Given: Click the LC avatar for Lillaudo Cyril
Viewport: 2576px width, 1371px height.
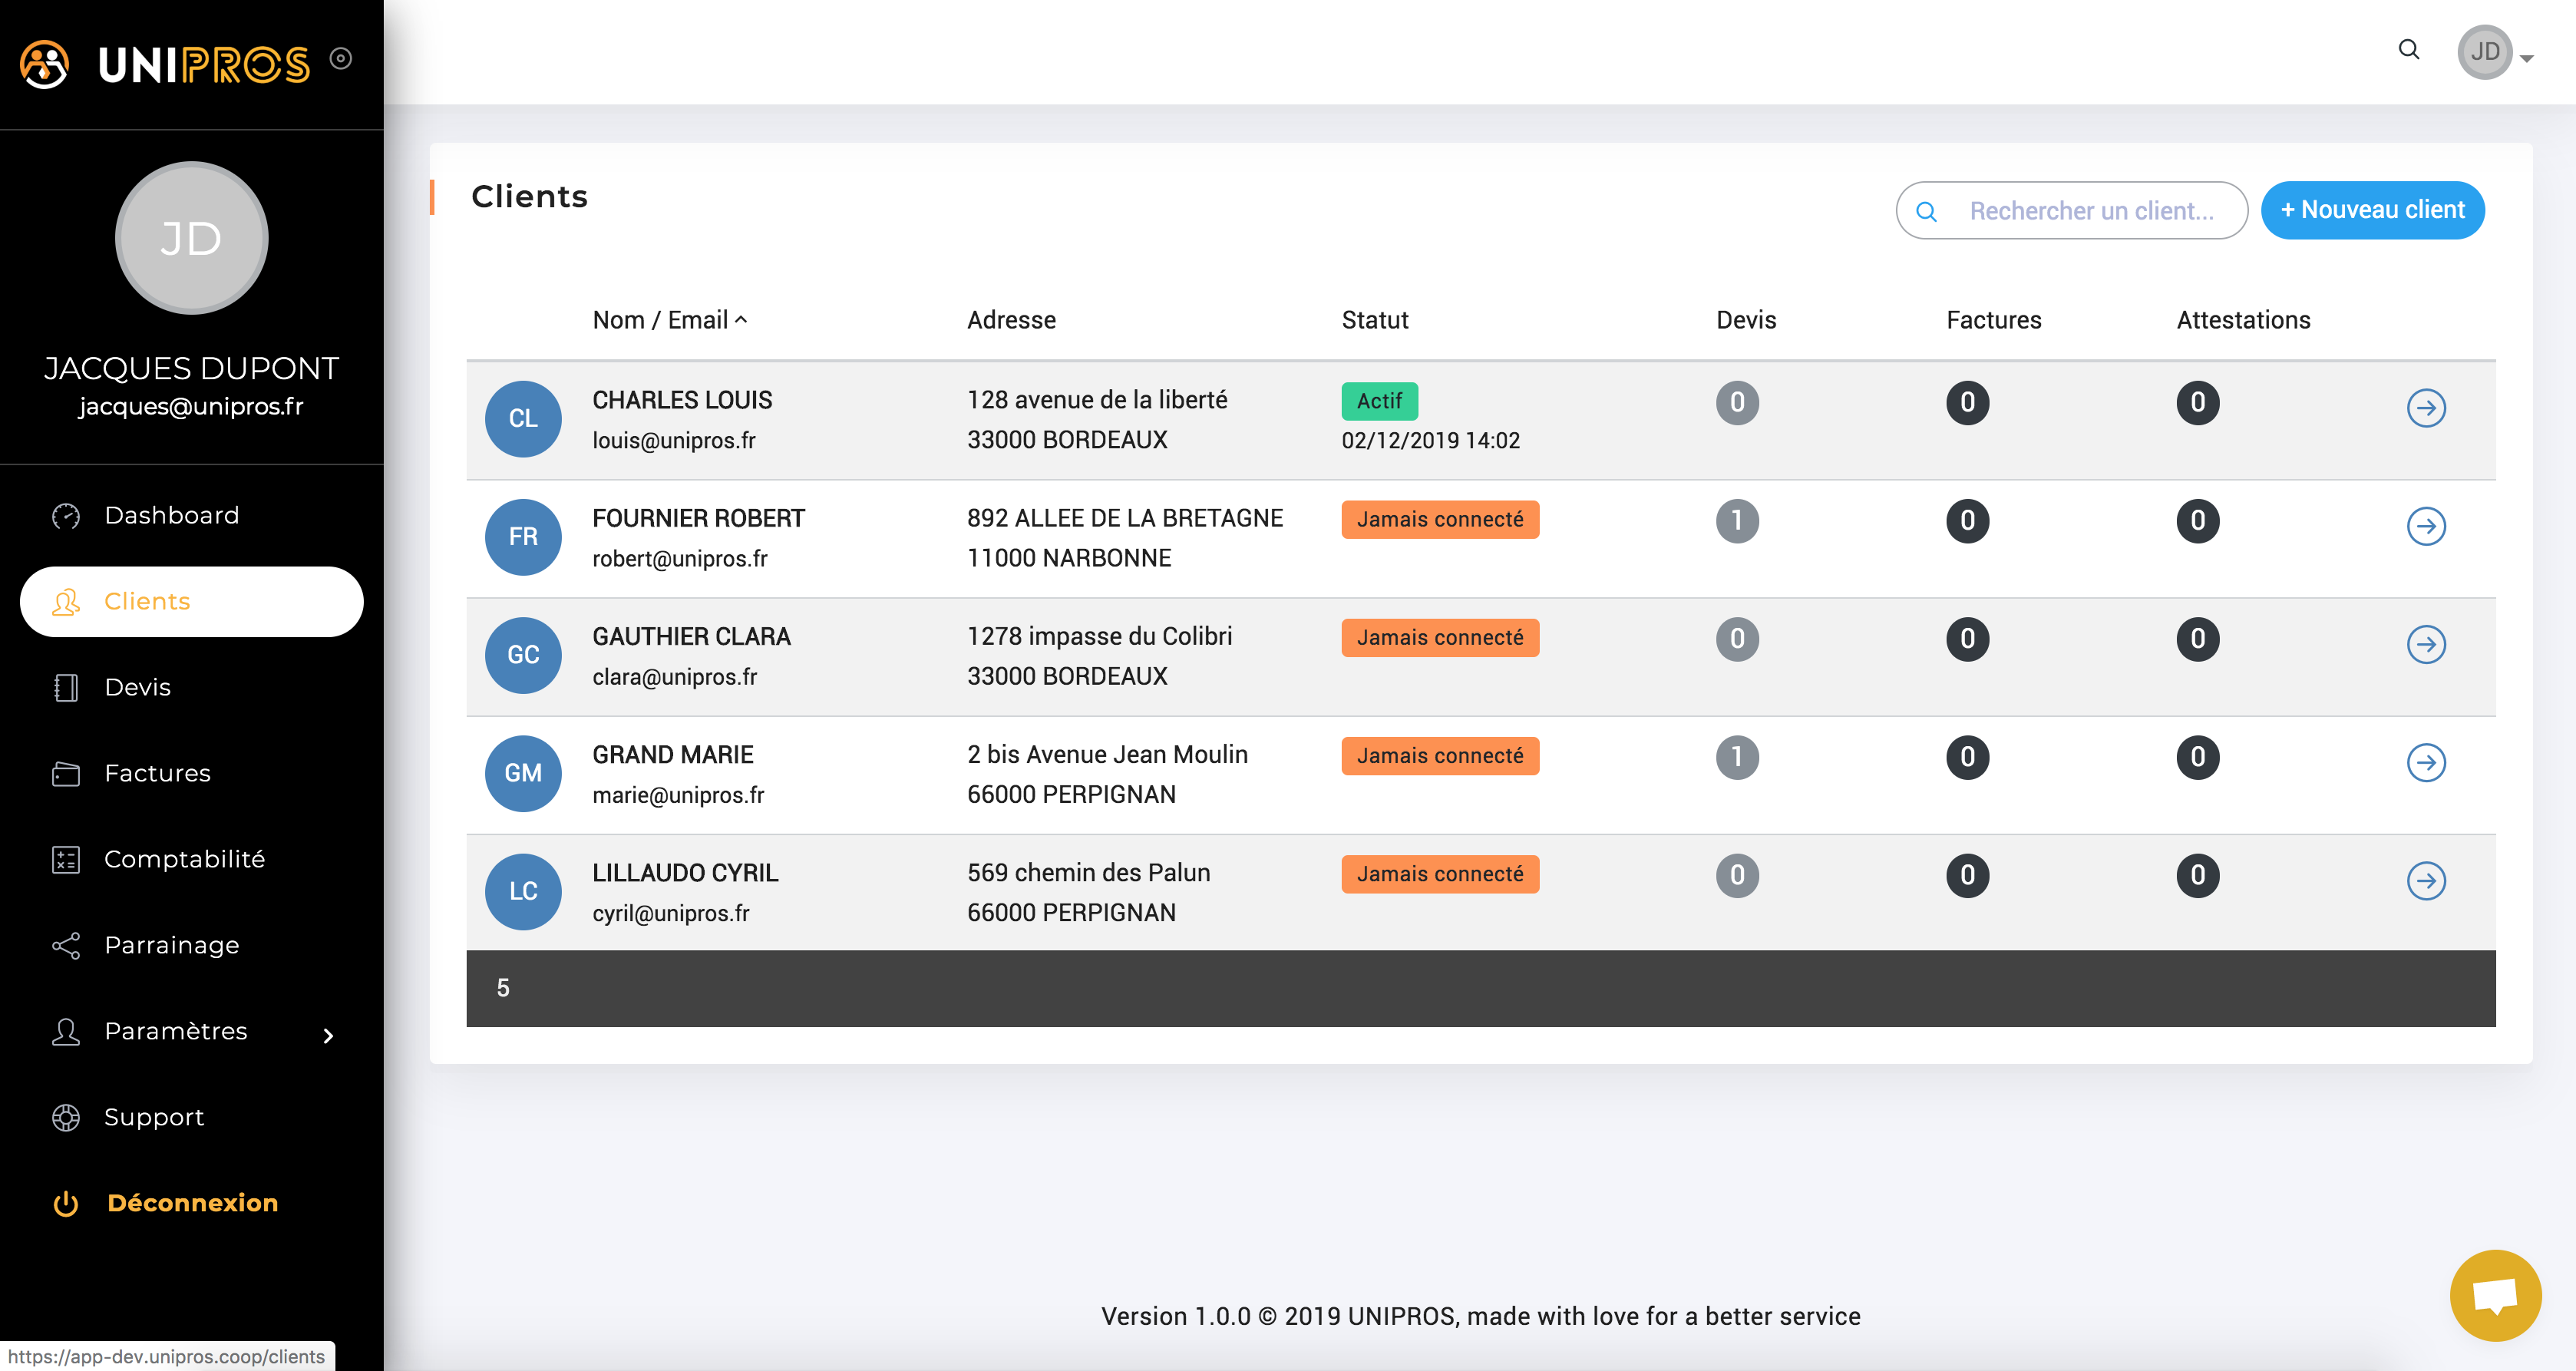Looking at the screenshot, I should click(x=523, y=891).
